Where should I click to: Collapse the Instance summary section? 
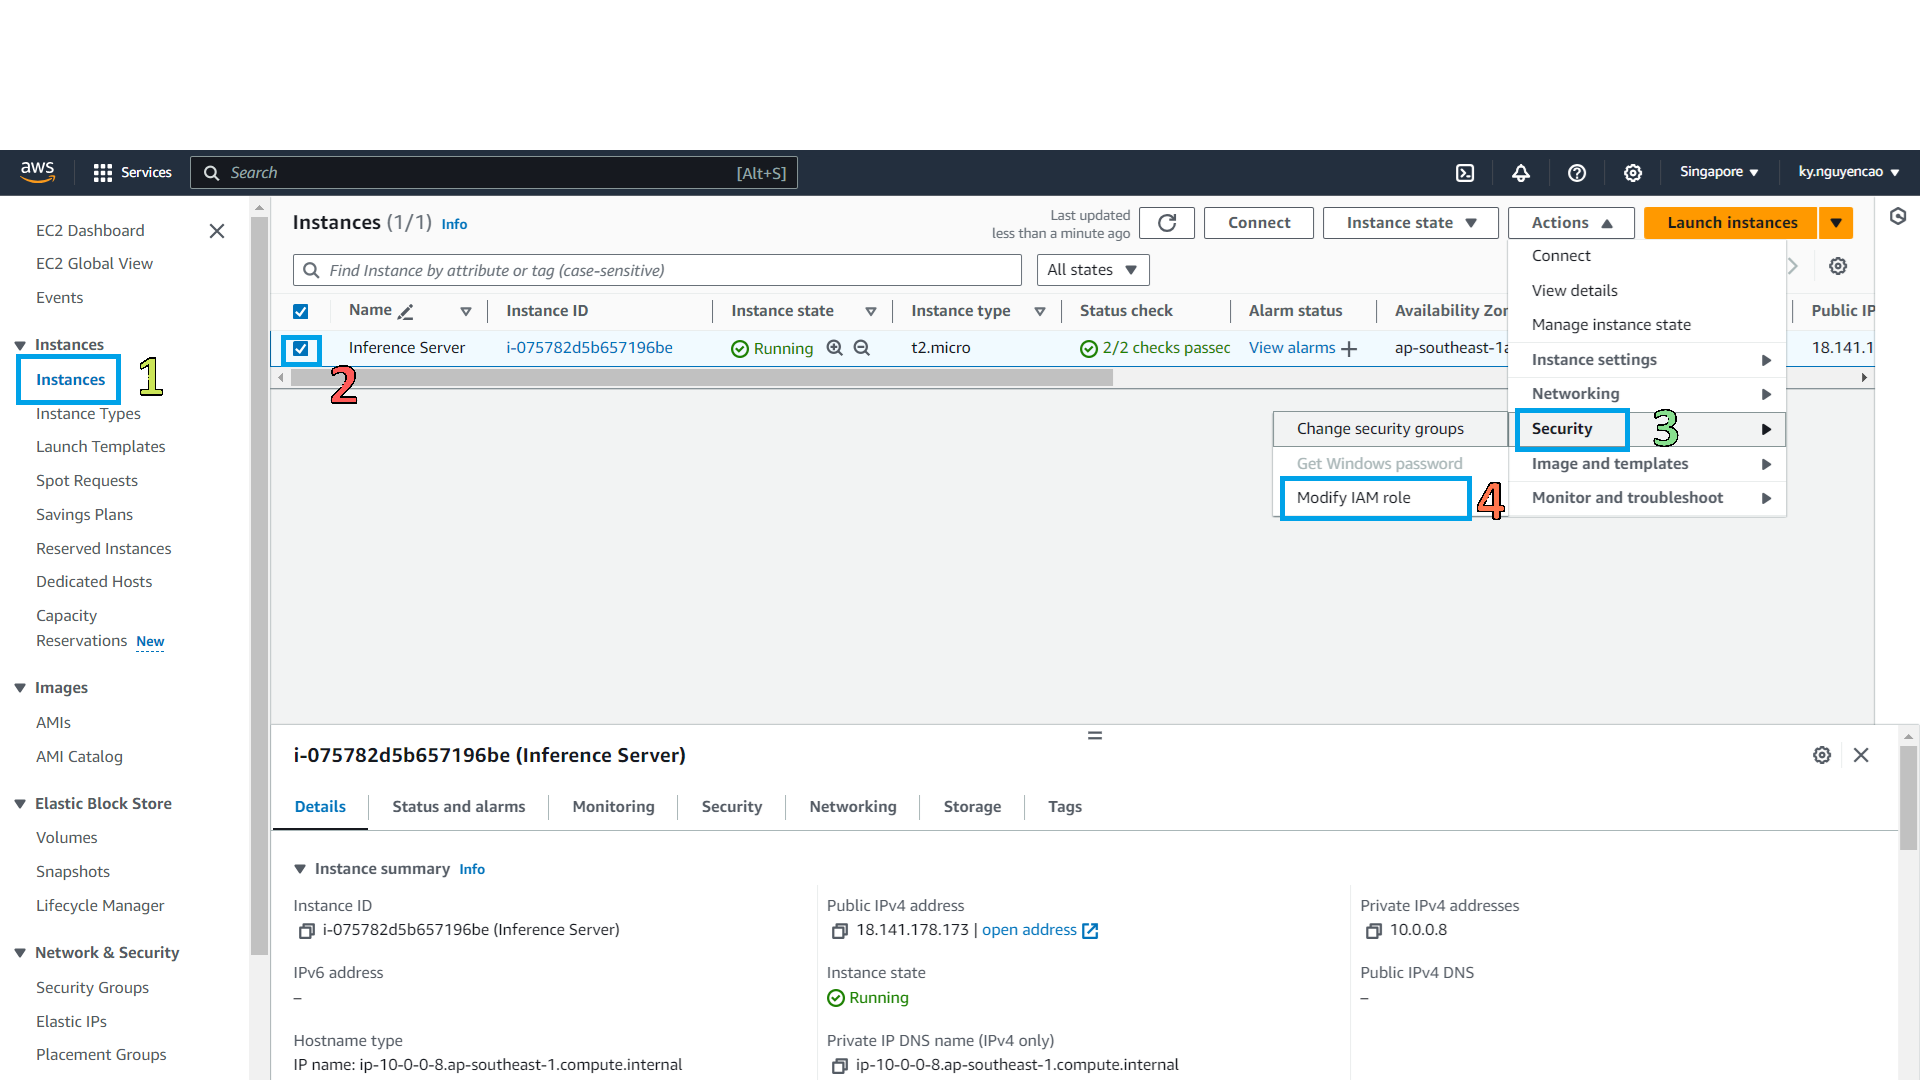pyautogui.click(x=300, y=869)
